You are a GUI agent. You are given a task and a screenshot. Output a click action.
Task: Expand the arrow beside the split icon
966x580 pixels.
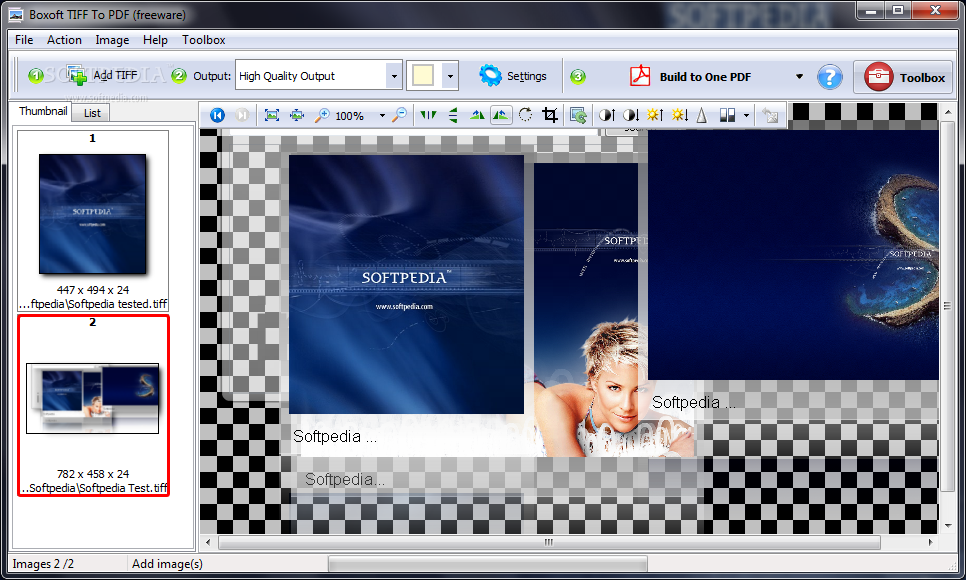746,116
